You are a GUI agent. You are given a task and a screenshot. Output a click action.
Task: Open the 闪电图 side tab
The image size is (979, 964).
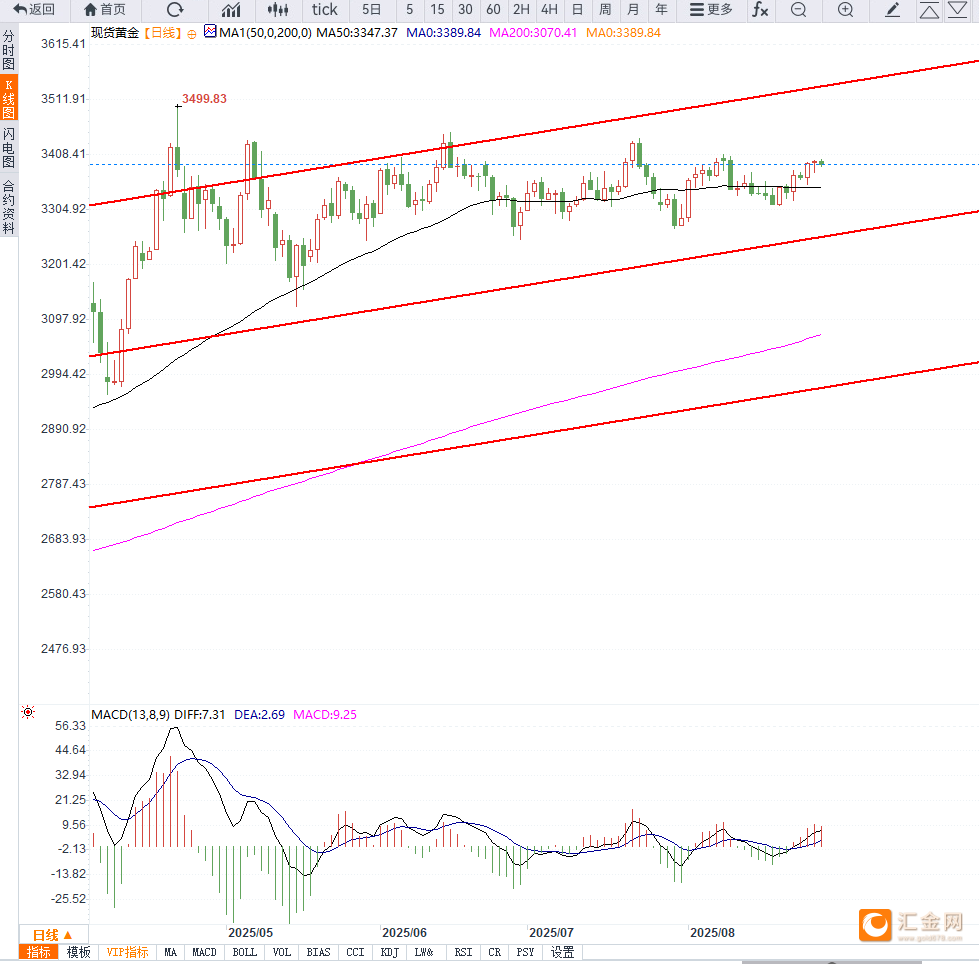tap(9, 147)
